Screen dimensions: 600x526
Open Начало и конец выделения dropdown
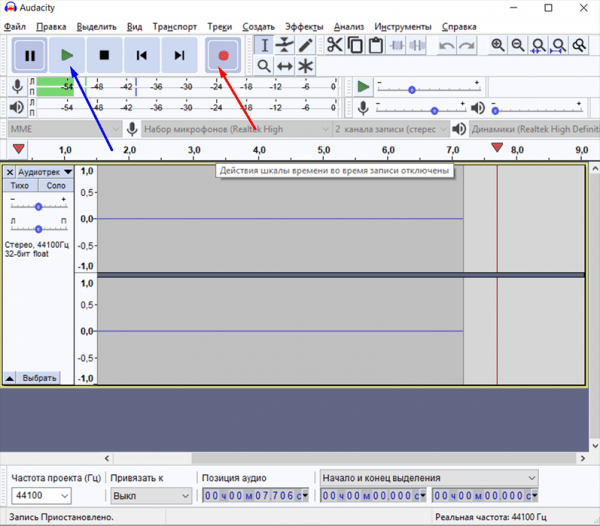tap(429, 478)
